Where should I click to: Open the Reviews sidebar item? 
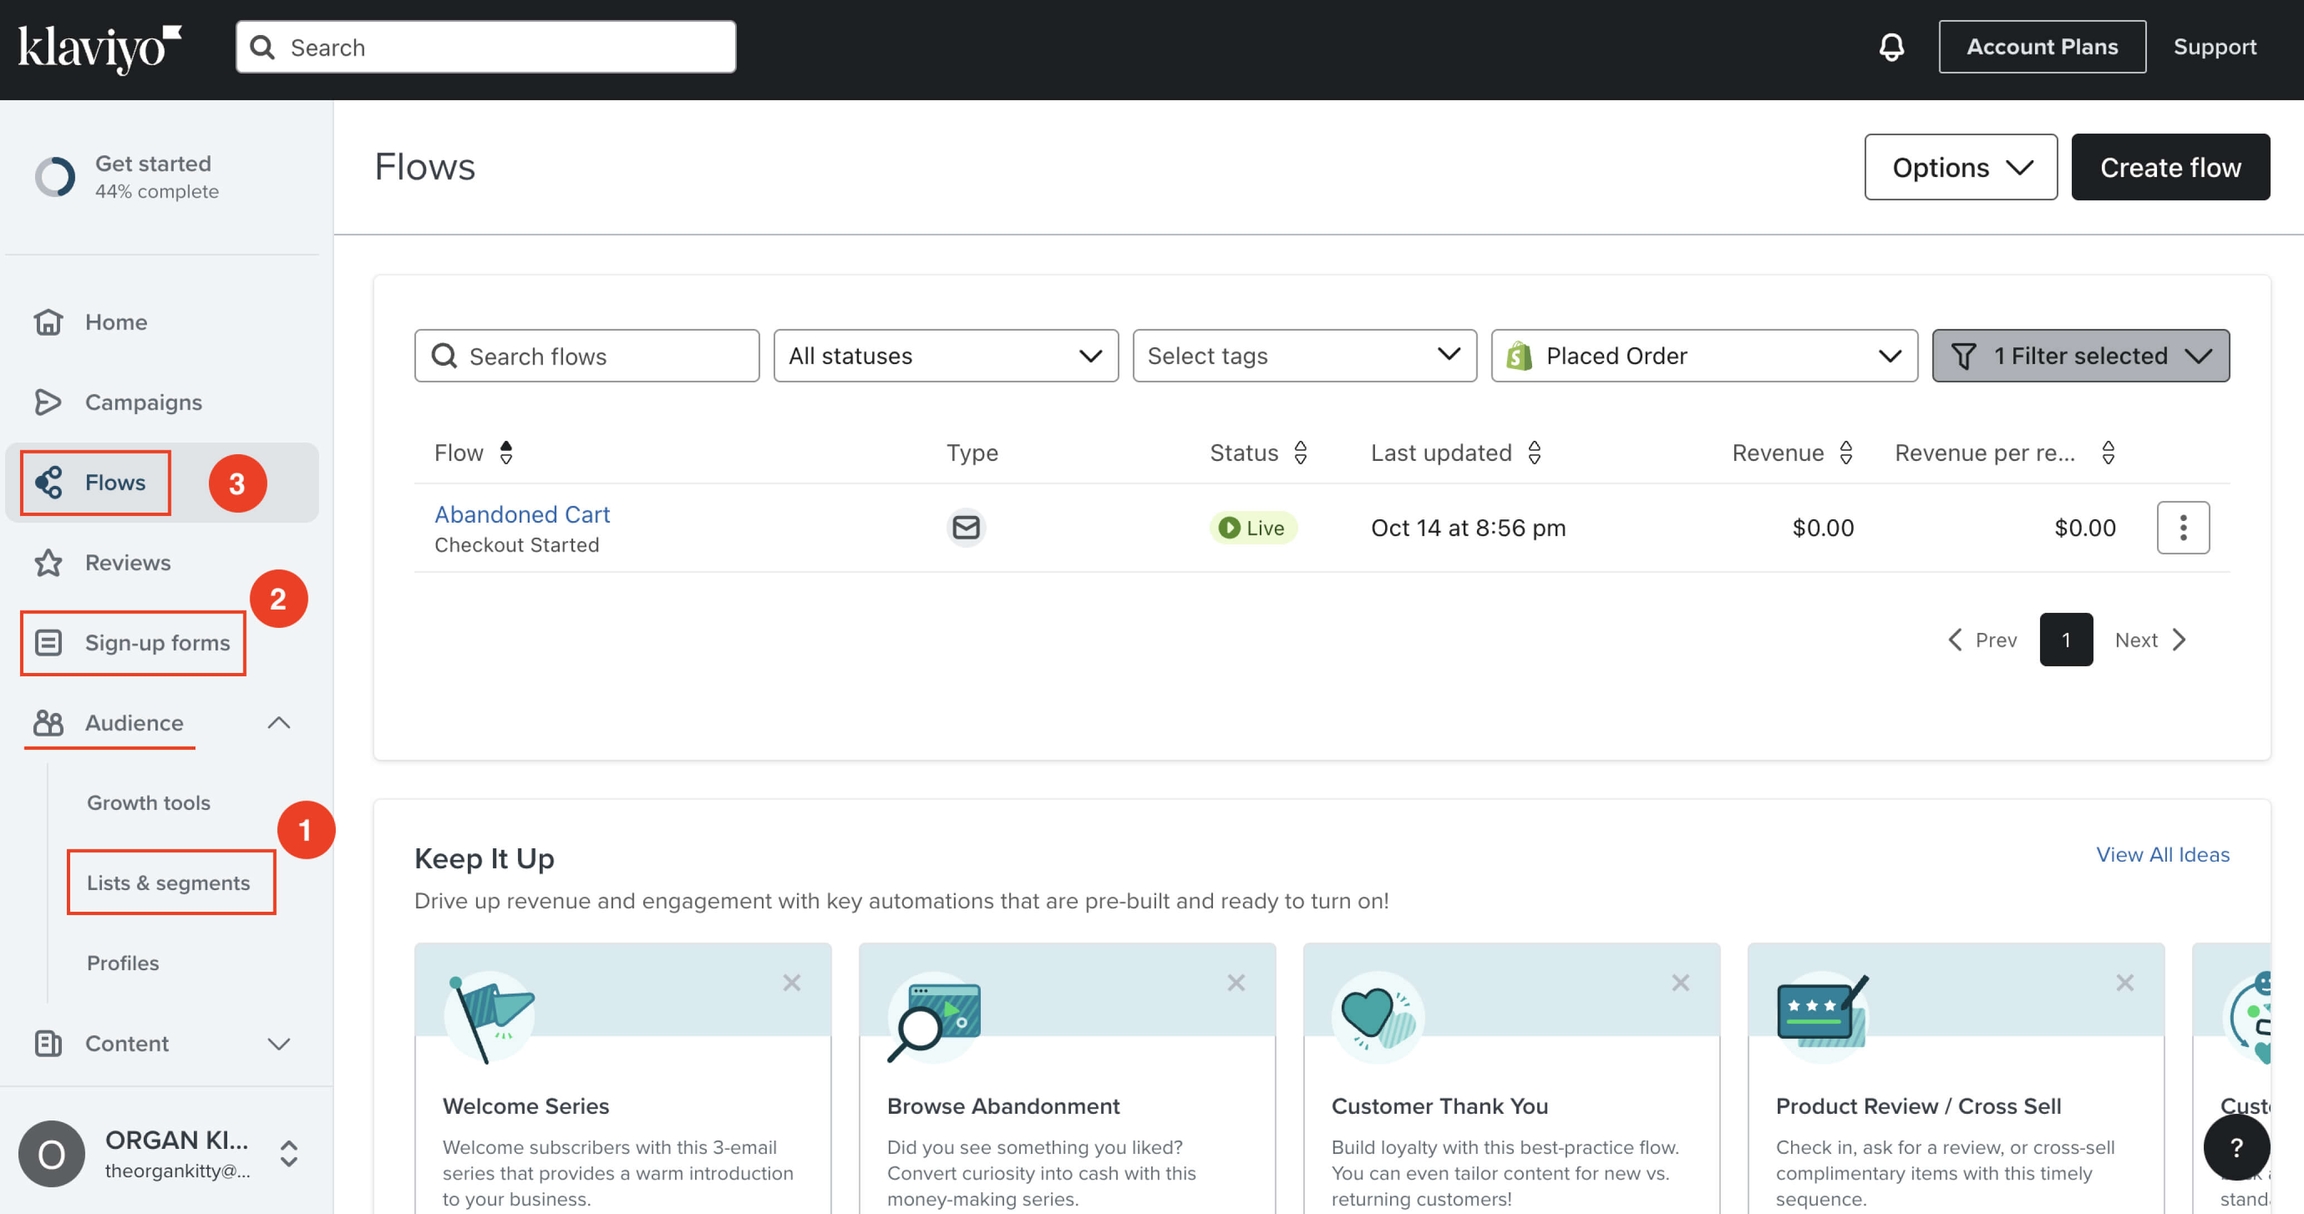pos(127,562)
